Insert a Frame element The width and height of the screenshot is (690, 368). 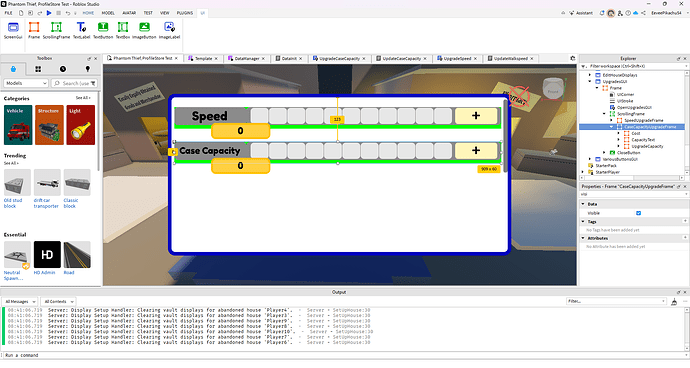coord(34,30)
